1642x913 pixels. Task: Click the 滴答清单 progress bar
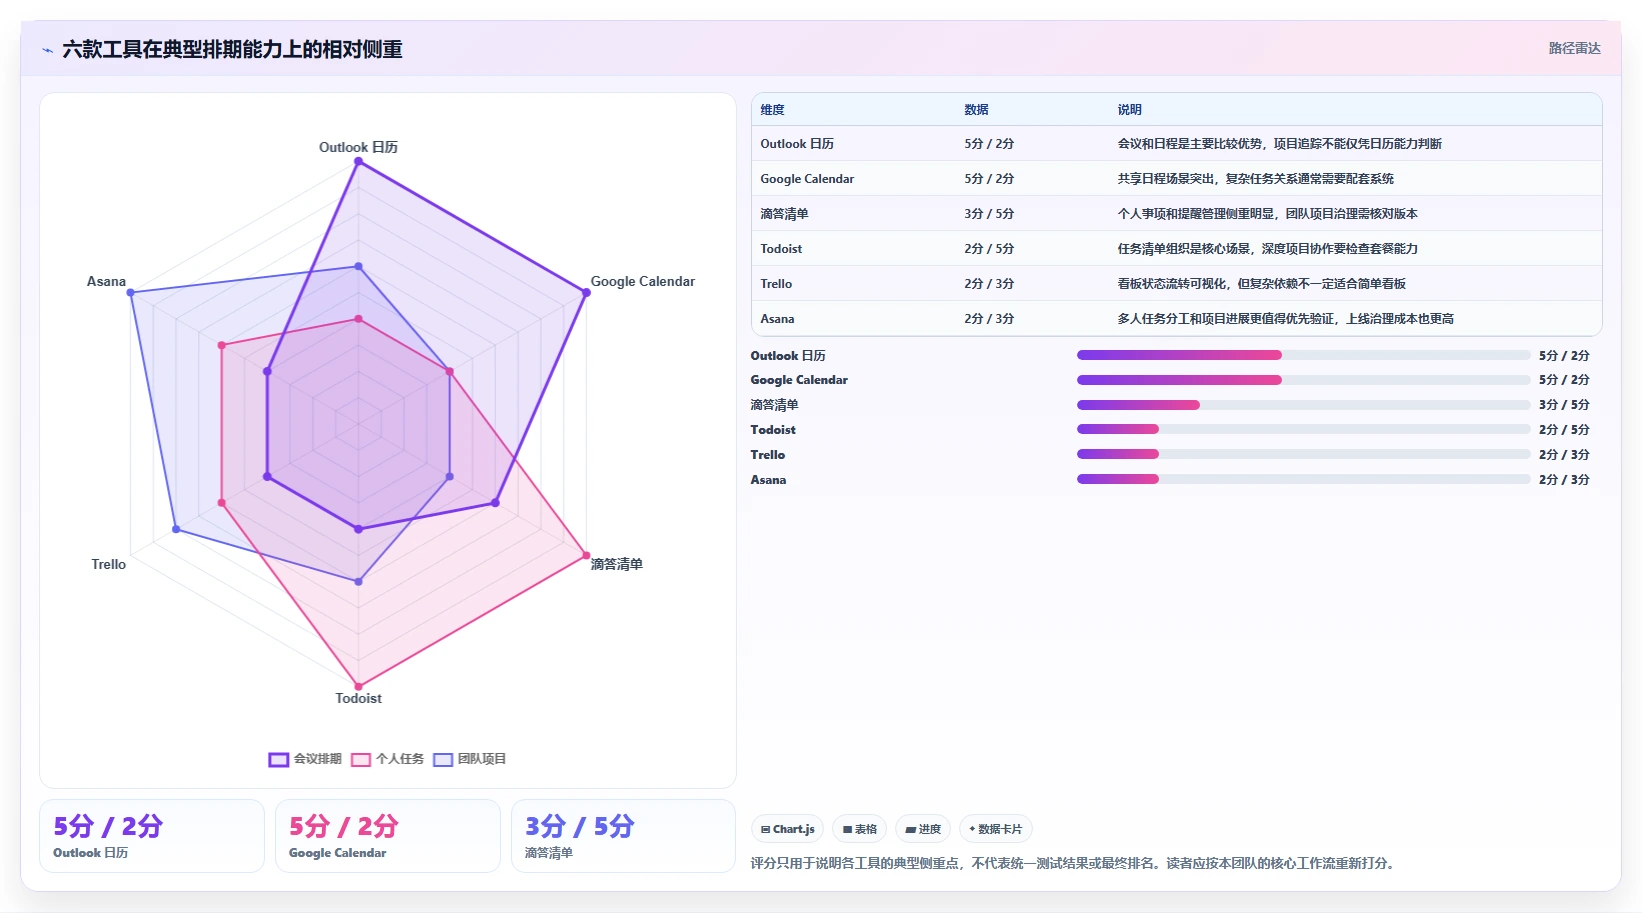pos(1303,405)
